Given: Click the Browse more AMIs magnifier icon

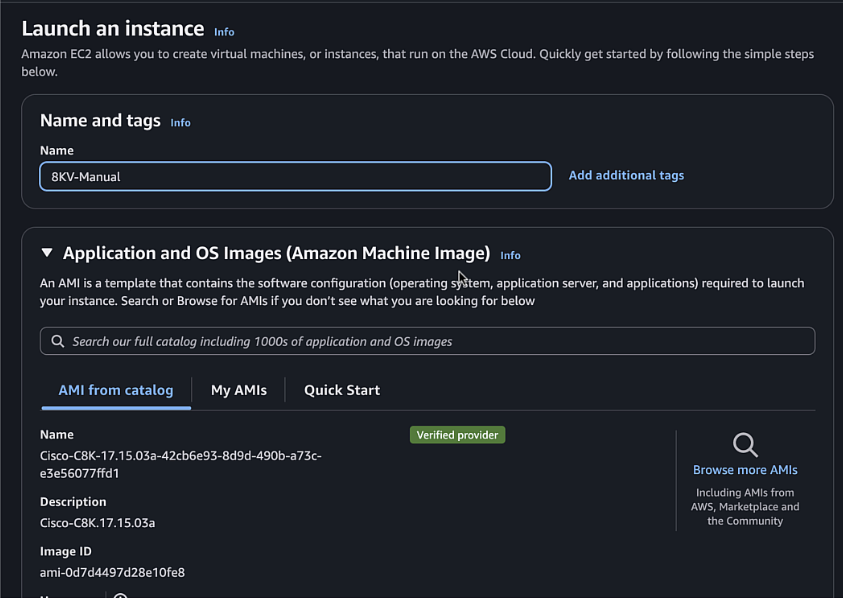Looking at the screenshot, I should coord(745,445).
